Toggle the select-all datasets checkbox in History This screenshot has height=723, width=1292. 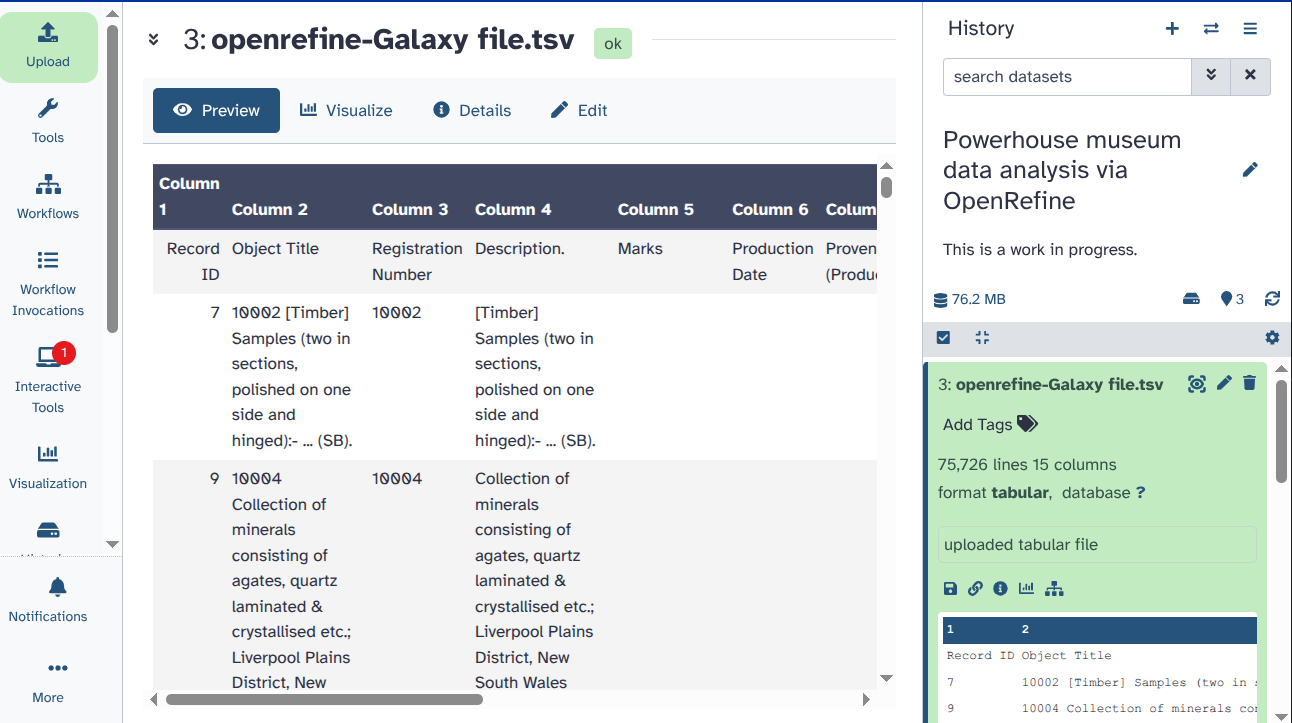[x=943, y=338]
